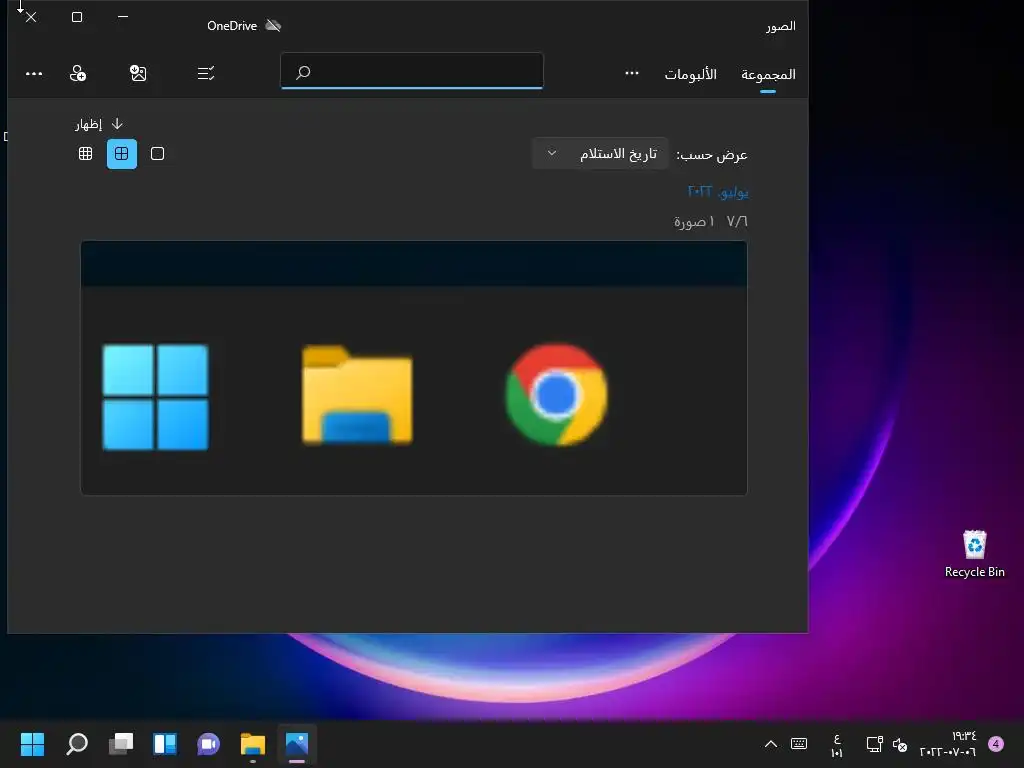The width and height of the screenshot is (1024, 768).
Task: Click the OneDrive cloud status icon
Action: coord(274,25)
